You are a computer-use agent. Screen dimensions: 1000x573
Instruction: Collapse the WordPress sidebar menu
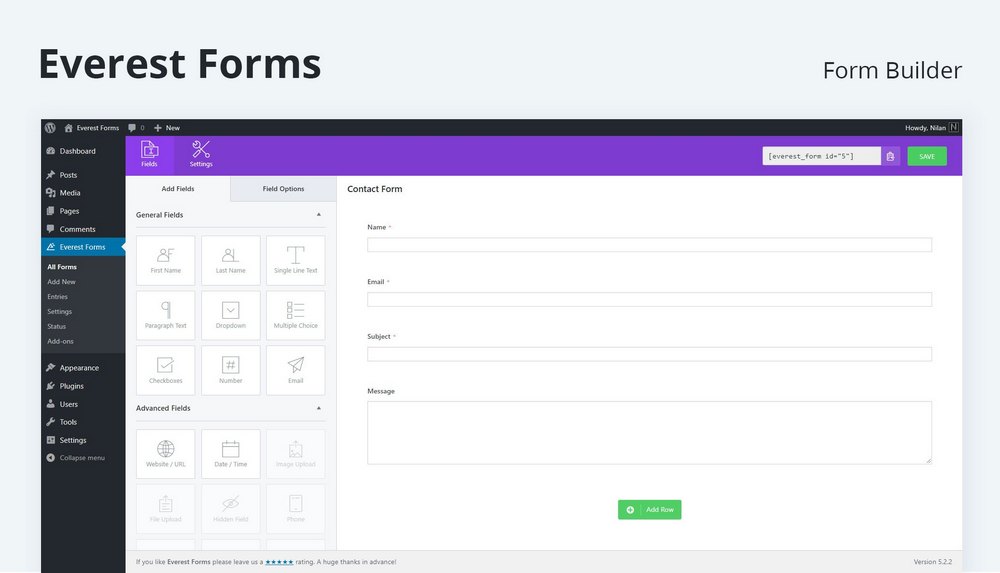(x=75, y=458)
